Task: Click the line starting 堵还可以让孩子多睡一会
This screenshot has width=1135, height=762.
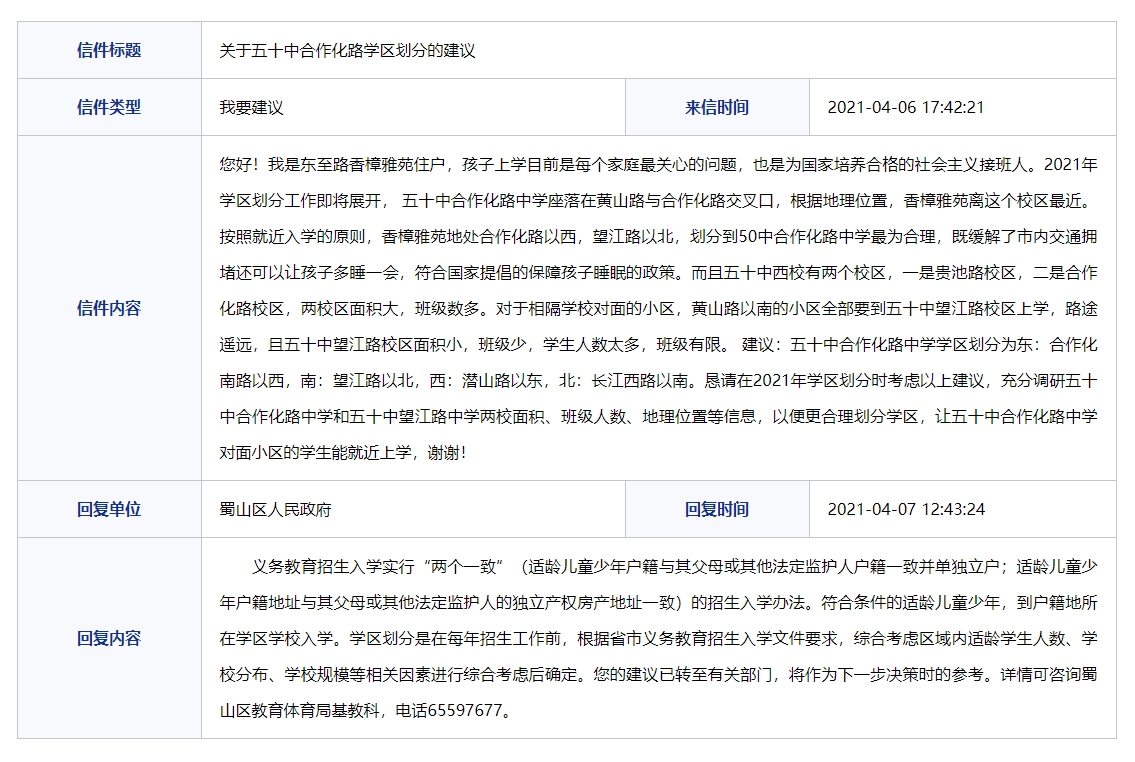Action: (x=659, y=273)
